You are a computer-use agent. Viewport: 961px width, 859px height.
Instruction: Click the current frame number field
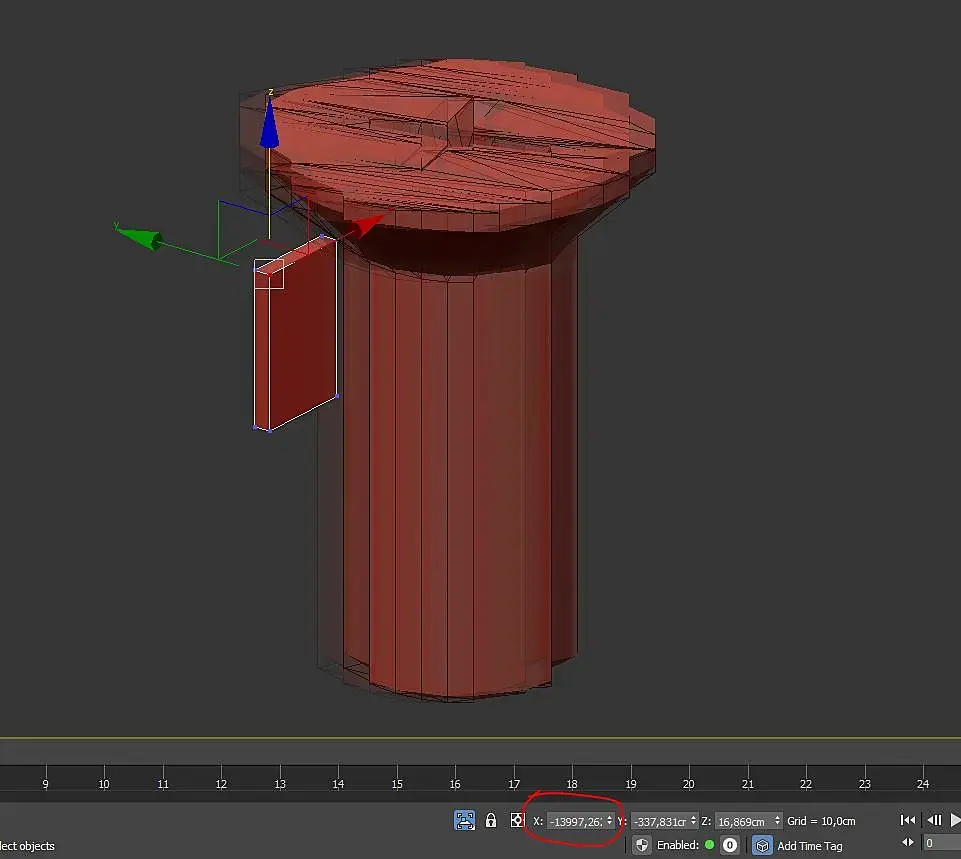click(x=942, y=844)
